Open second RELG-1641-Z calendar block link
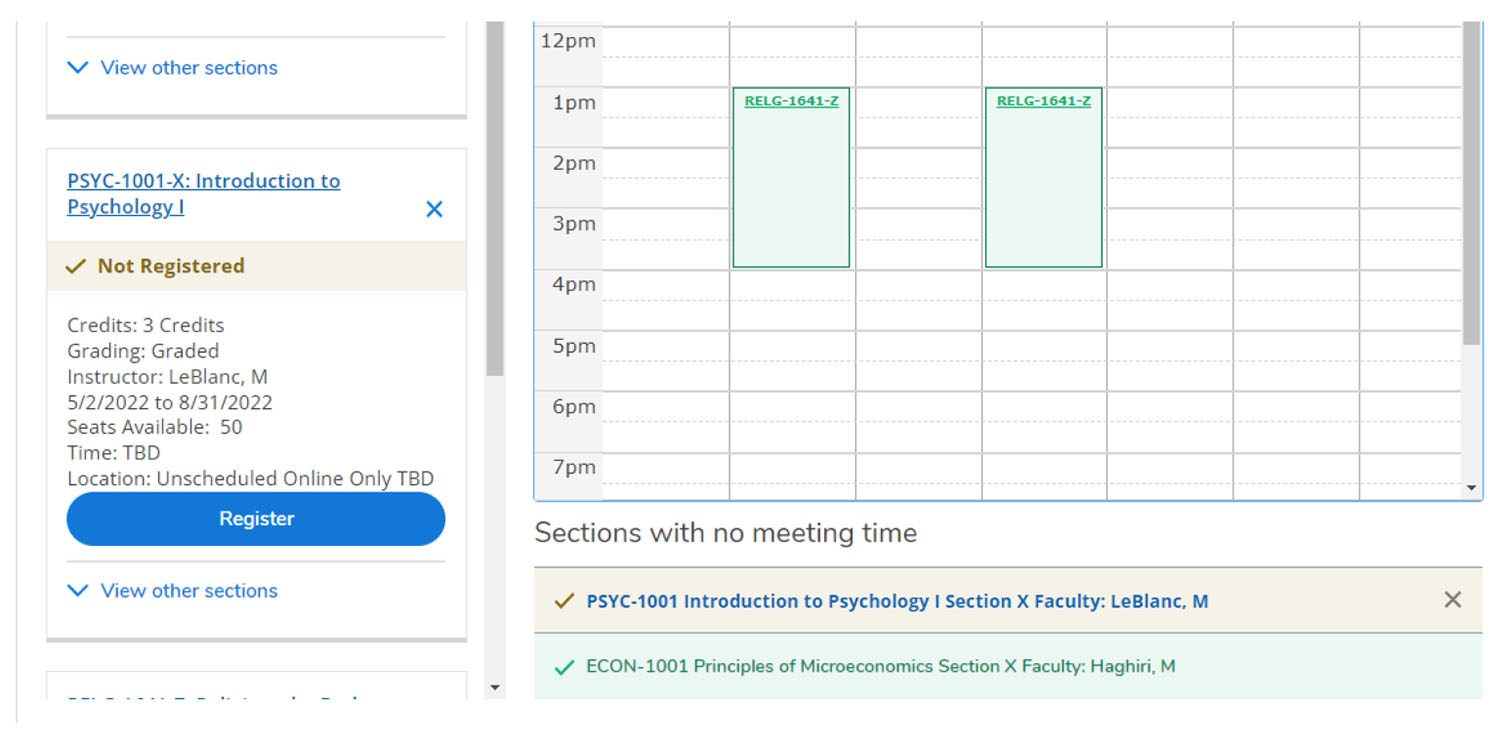Screen dimensions: 1500x750 tap(1043, 101)
